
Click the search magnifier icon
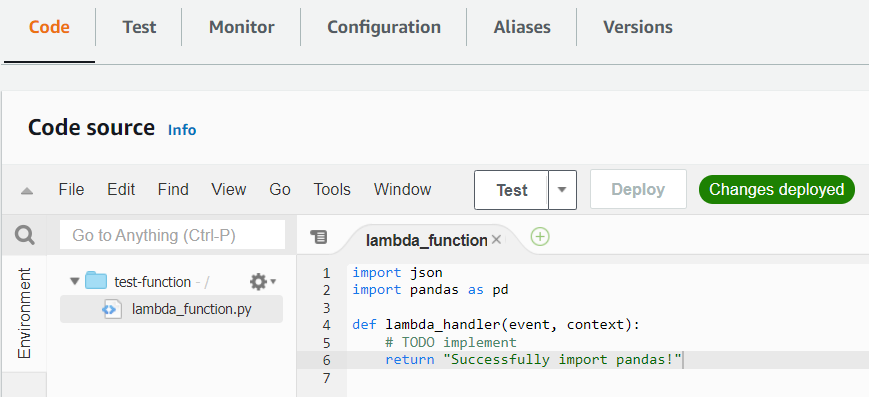pyautogui.click(x=24, y=235)
